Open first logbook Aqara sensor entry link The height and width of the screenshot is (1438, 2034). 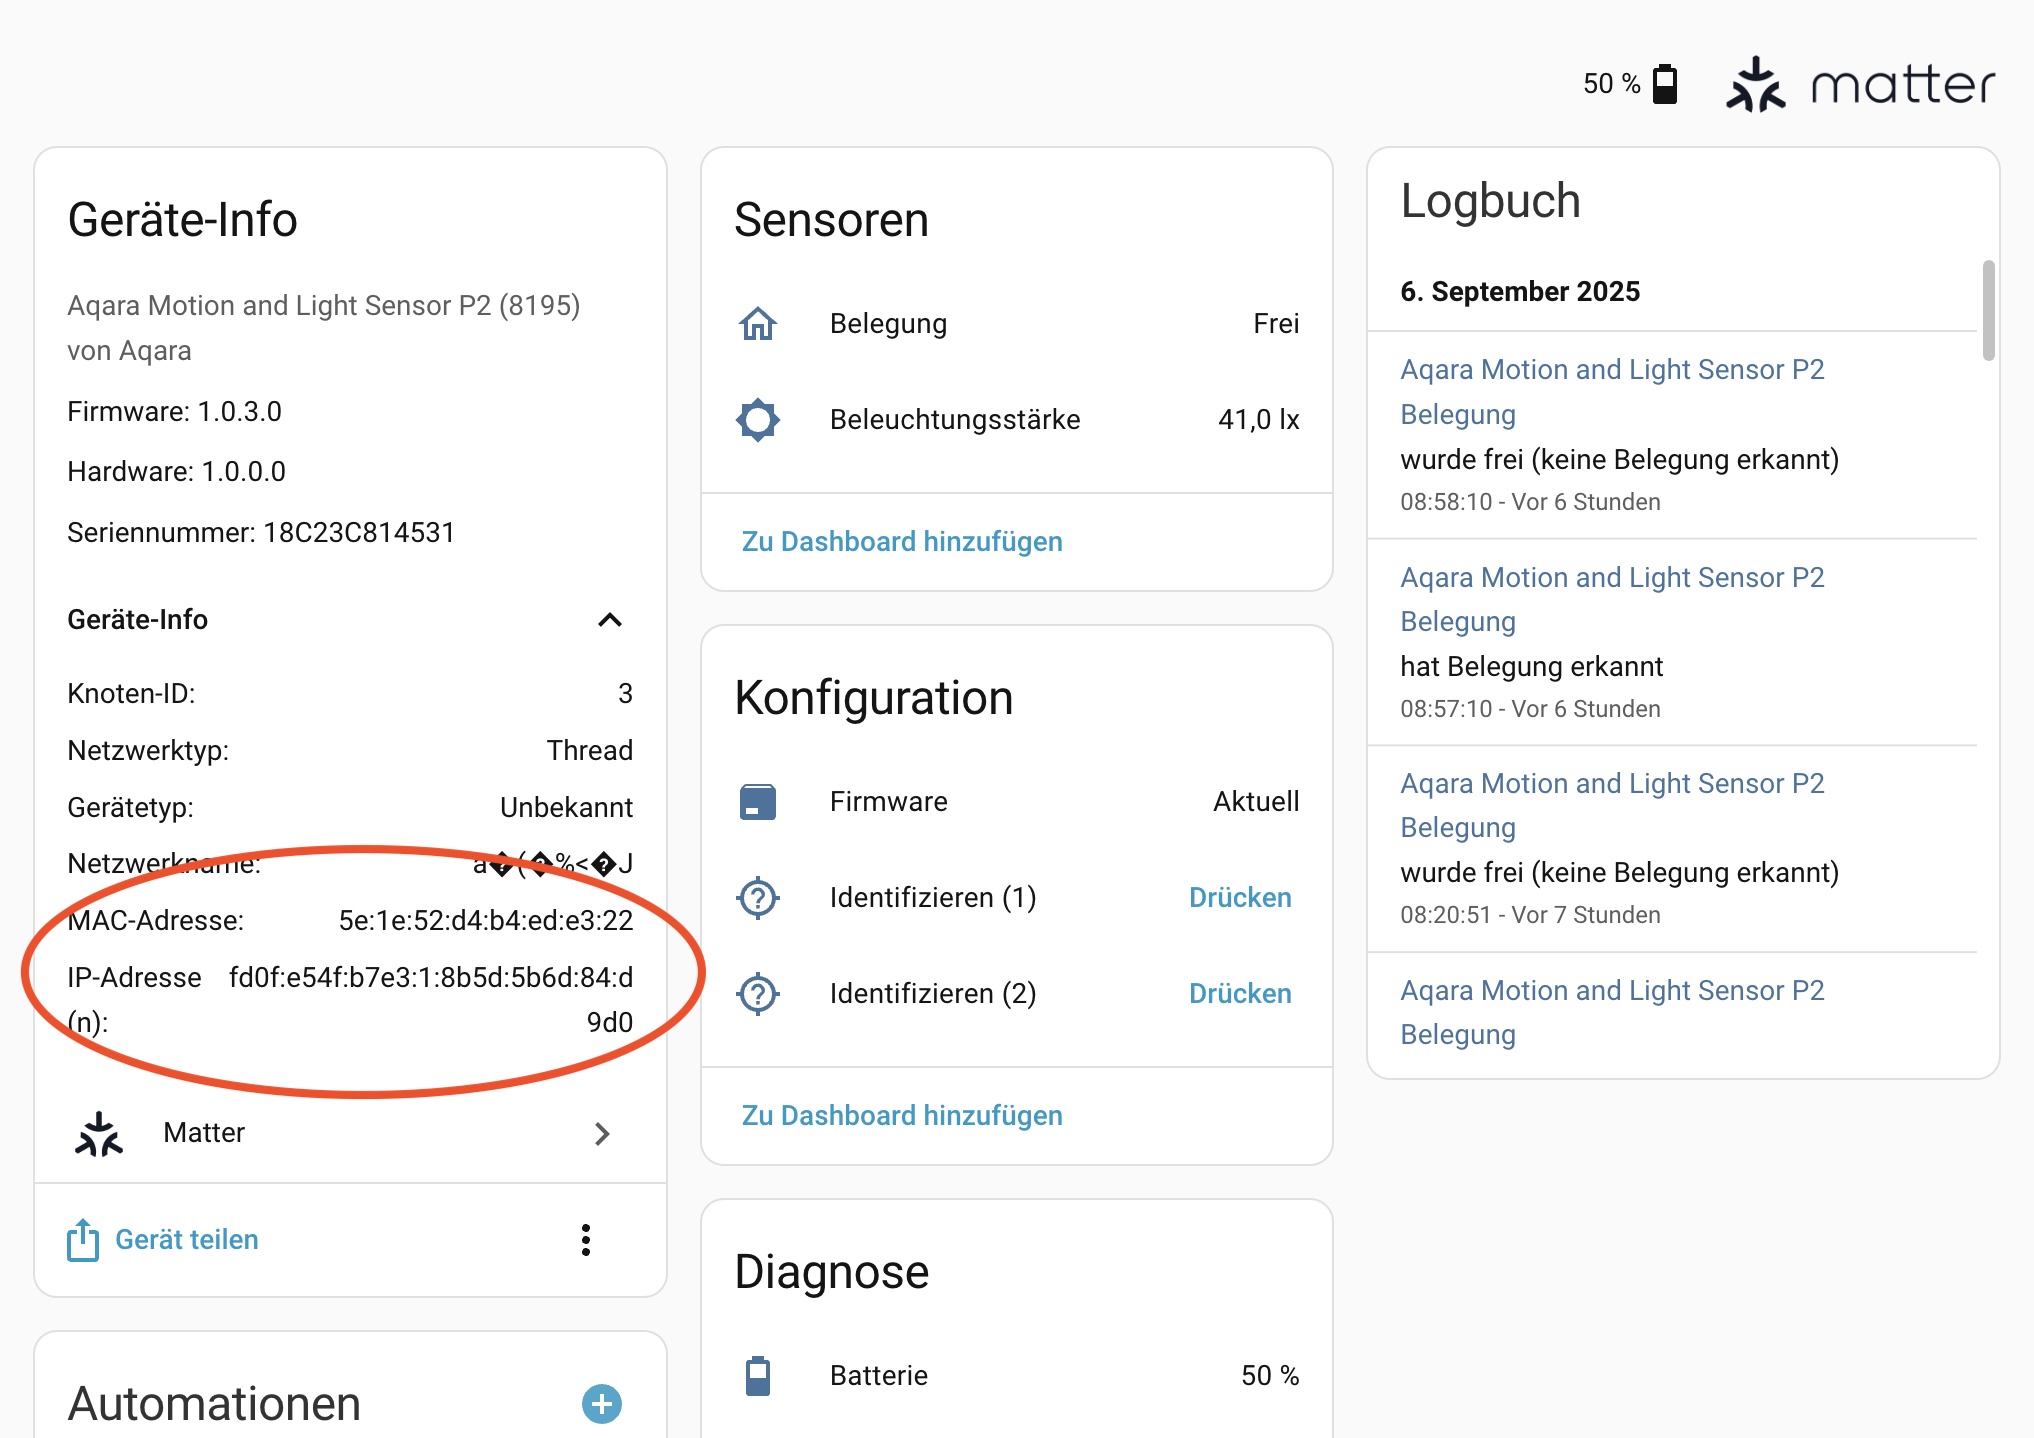(1612, 370)
